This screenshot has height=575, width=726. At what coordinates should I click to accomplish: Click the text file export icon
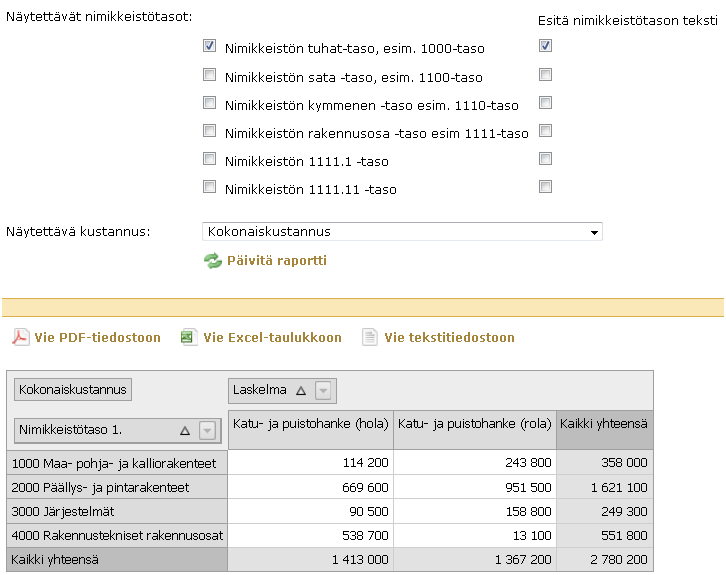370,337
